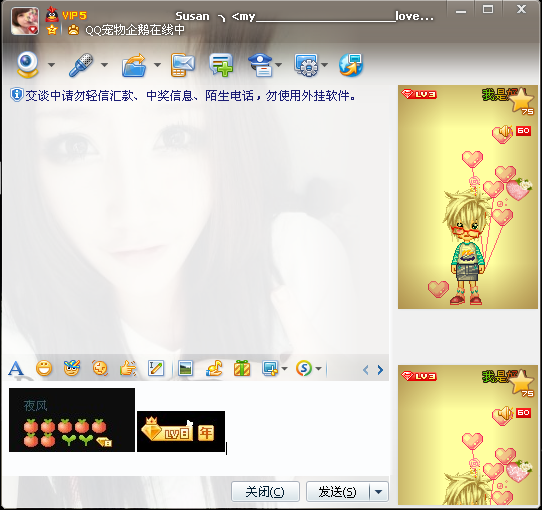Click the pointing hand icon
This screenshot has width=542, height=510.
tap(128, 369)
